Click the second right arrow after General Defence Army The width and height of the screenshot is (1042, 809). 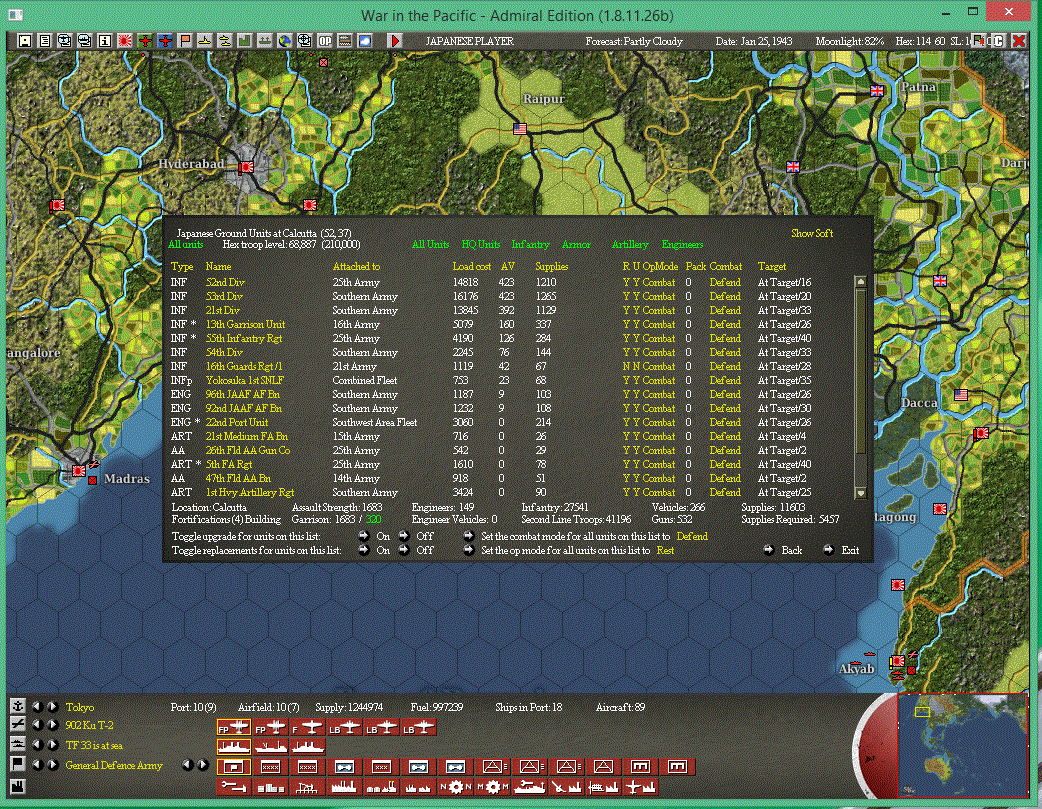coord(203,765)
